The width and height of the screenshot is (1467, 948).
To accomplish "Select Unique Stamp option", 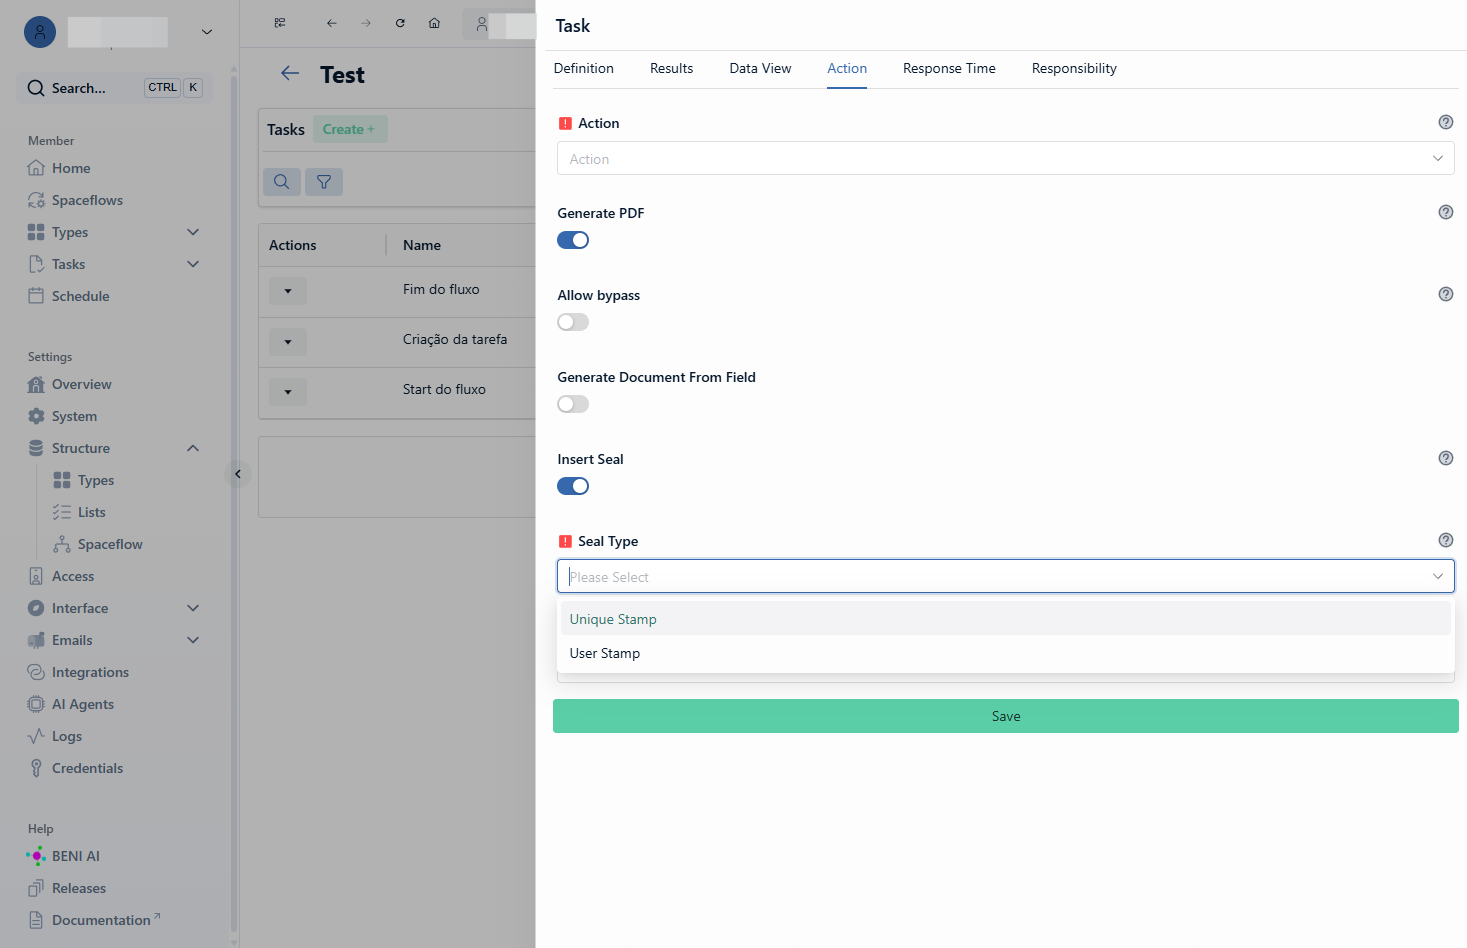I will point(1005,619).
